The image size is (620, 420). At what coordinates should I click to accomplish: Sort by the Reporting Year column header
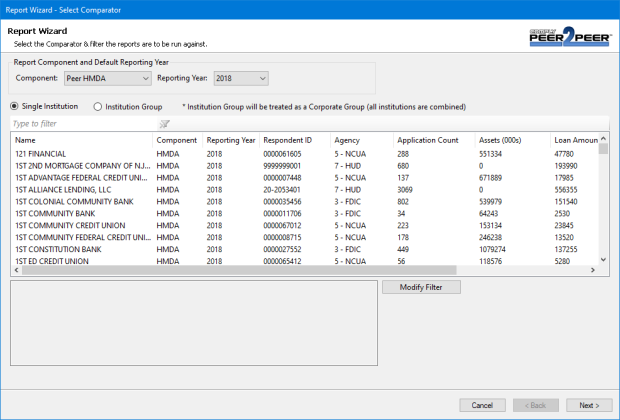[231, 140]
